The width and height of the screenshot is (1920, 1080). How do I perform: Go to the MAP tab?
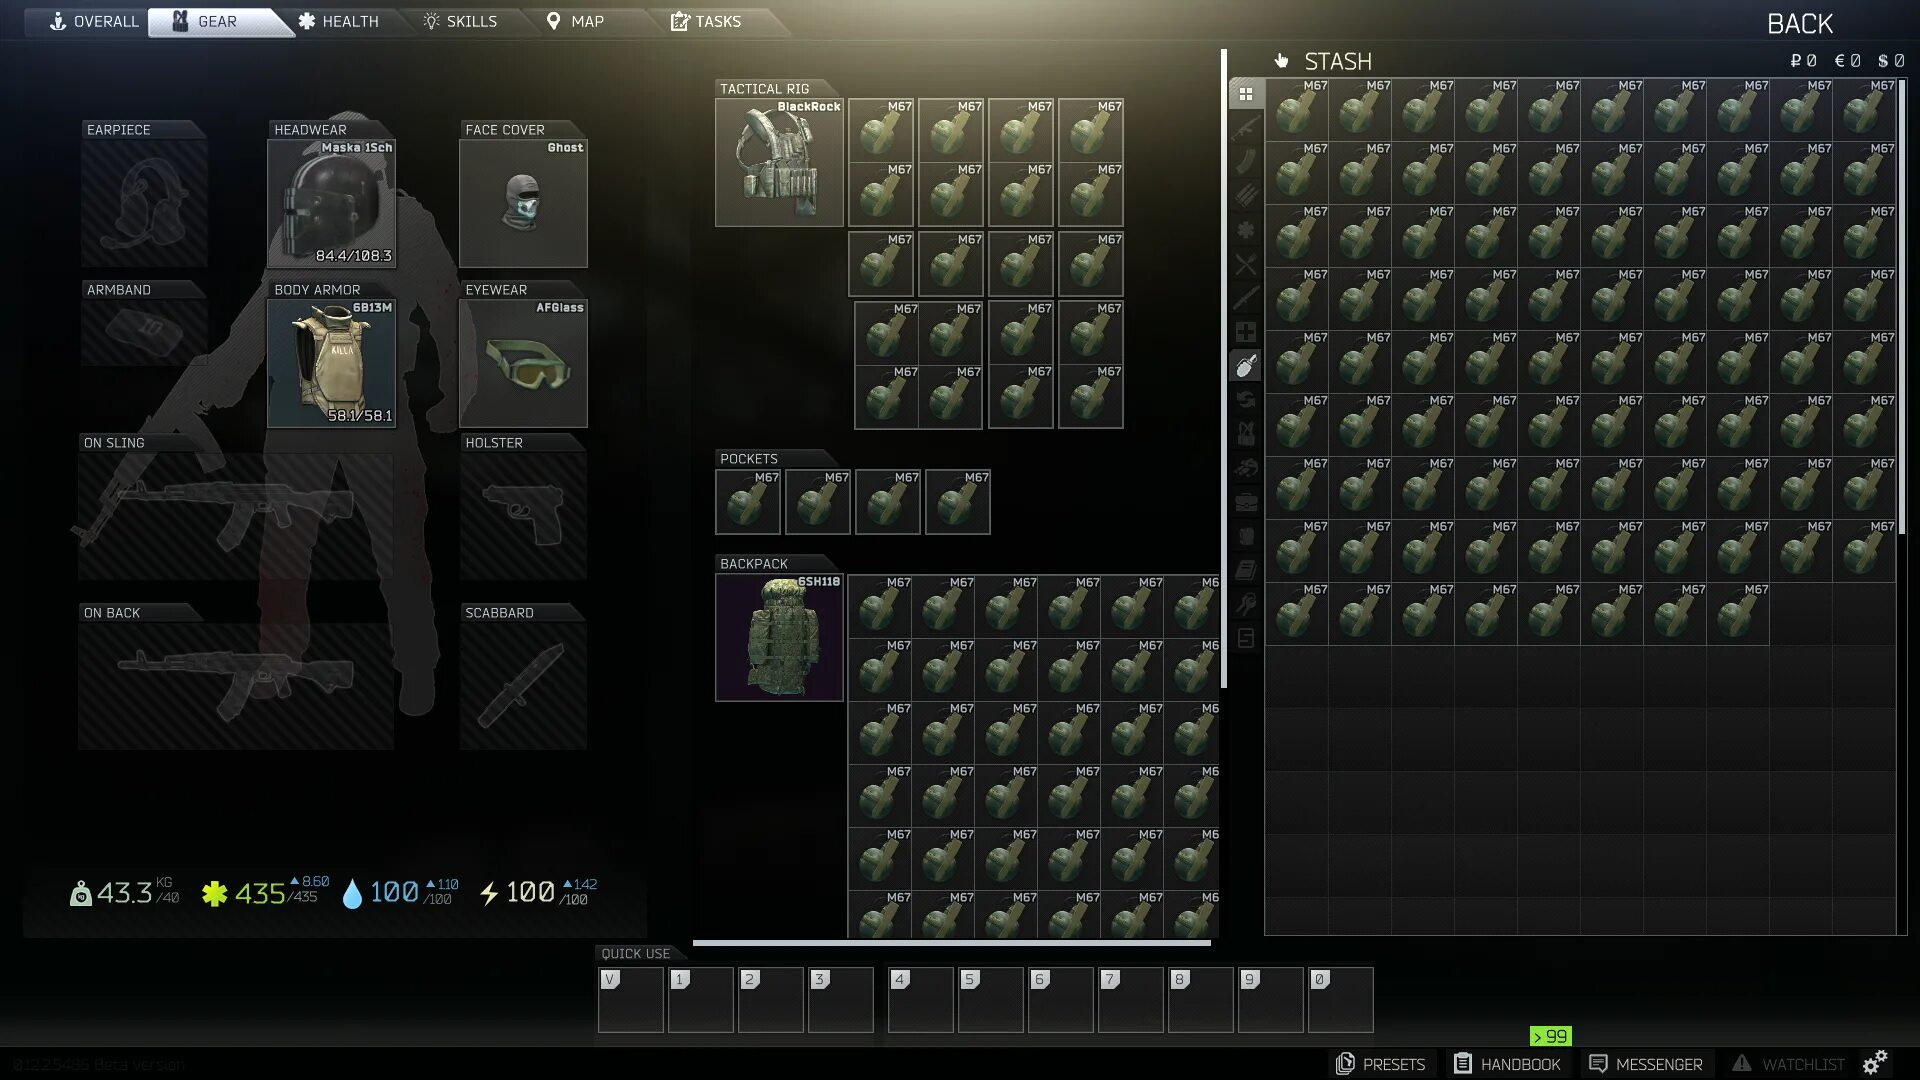pos(575,21)
